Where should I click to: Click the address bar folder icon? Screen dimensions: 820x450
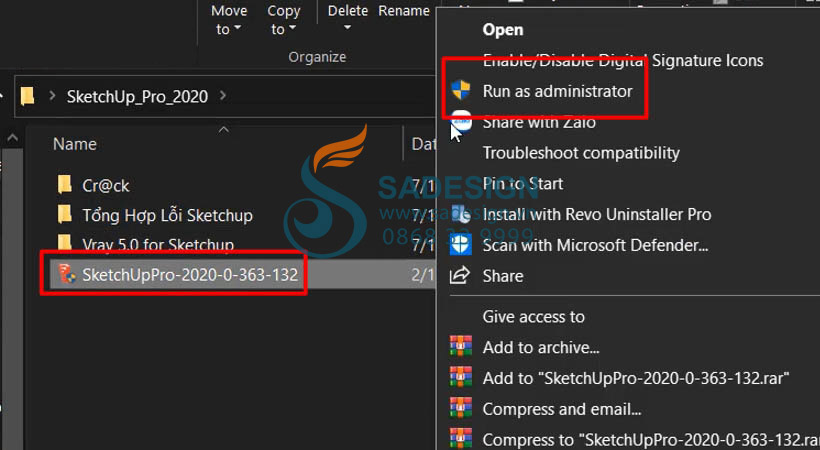(27, 96)
